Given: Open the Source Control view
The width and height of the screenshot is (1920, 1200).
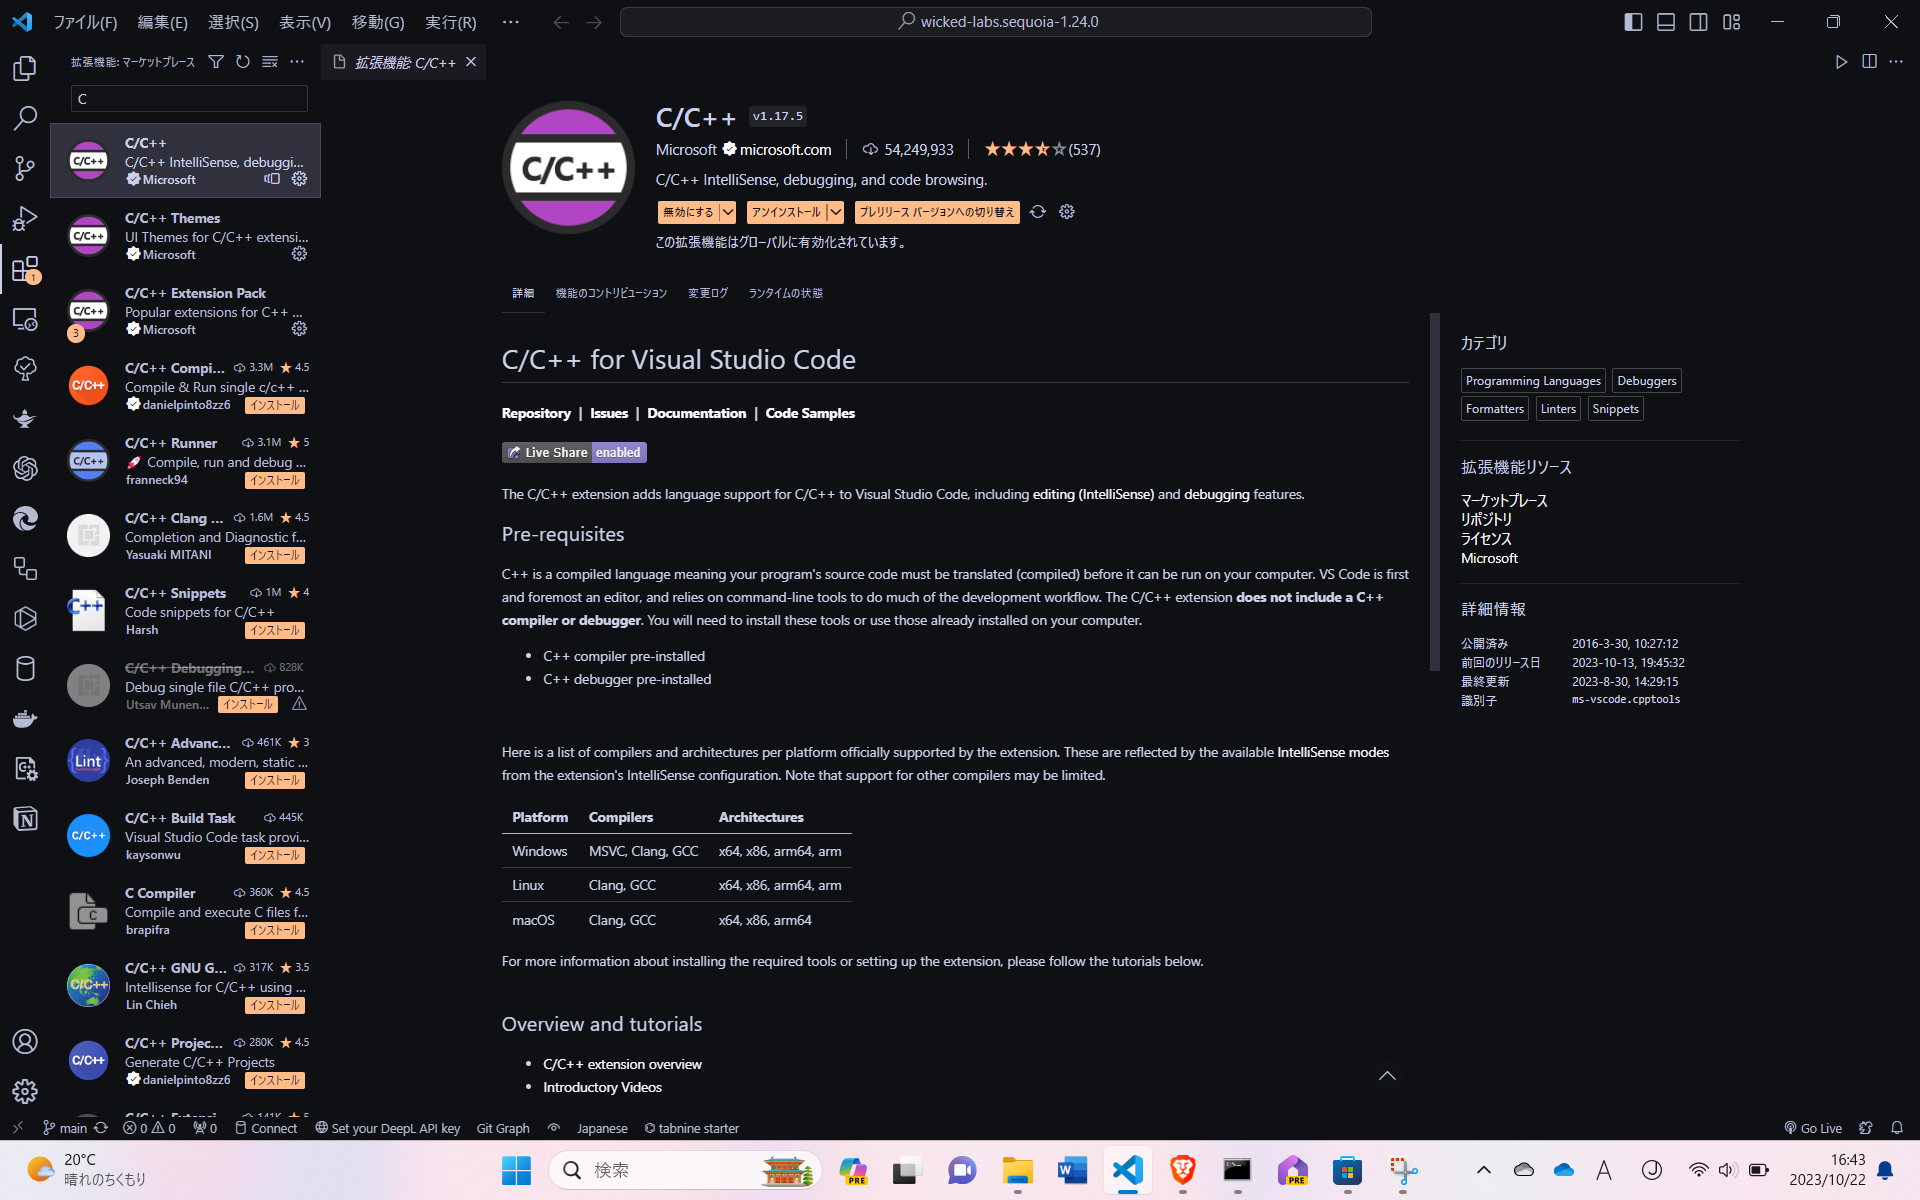Looking at the screenshot, I should pos(25,168).
